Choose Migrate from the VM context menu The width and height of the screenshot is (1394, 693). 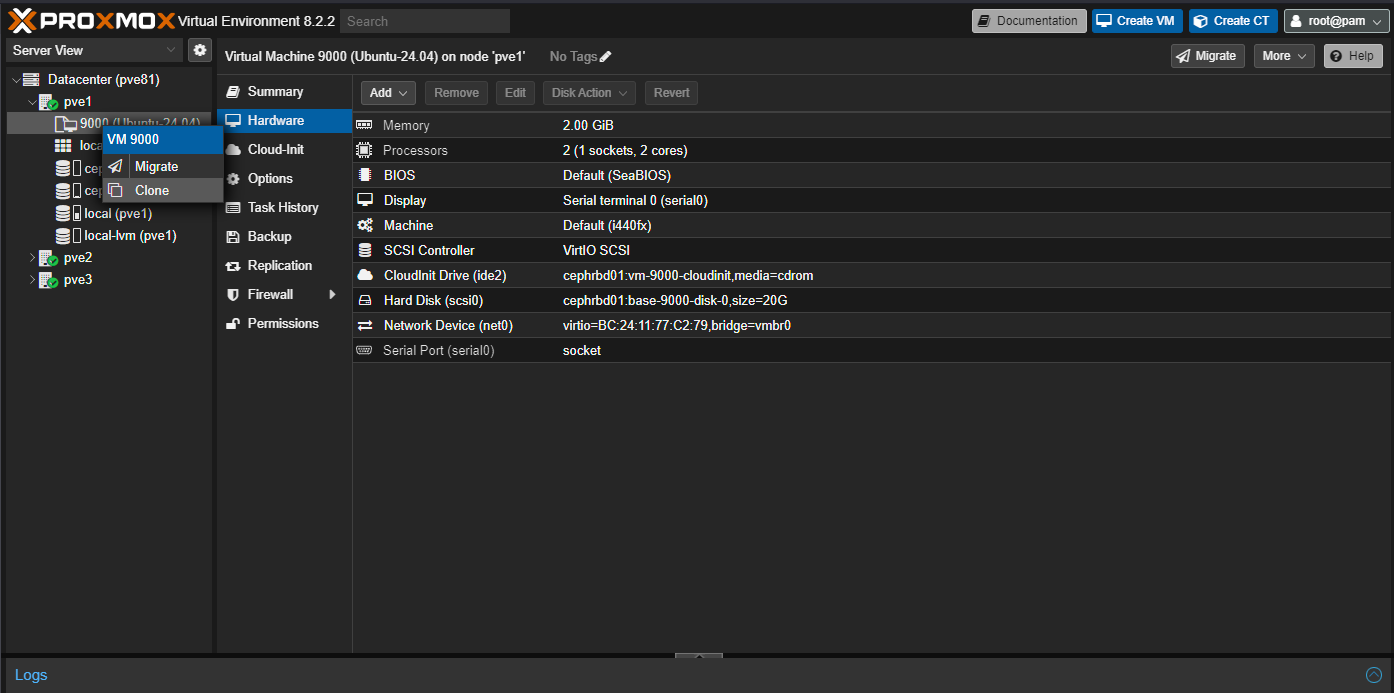click(x=163, y=167)
